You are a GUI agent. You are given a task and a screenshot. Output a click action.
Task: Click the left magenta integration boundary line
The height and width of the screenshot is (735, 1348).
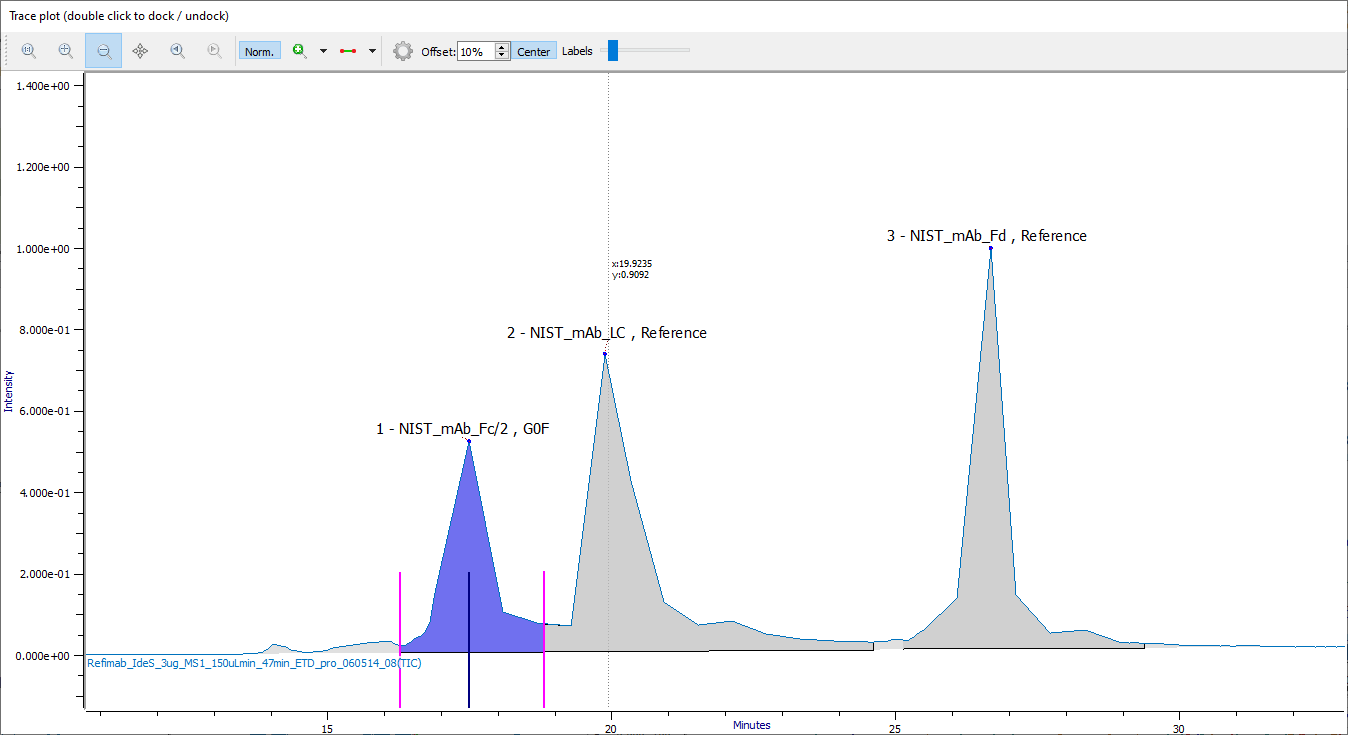[x=400, y=640]
